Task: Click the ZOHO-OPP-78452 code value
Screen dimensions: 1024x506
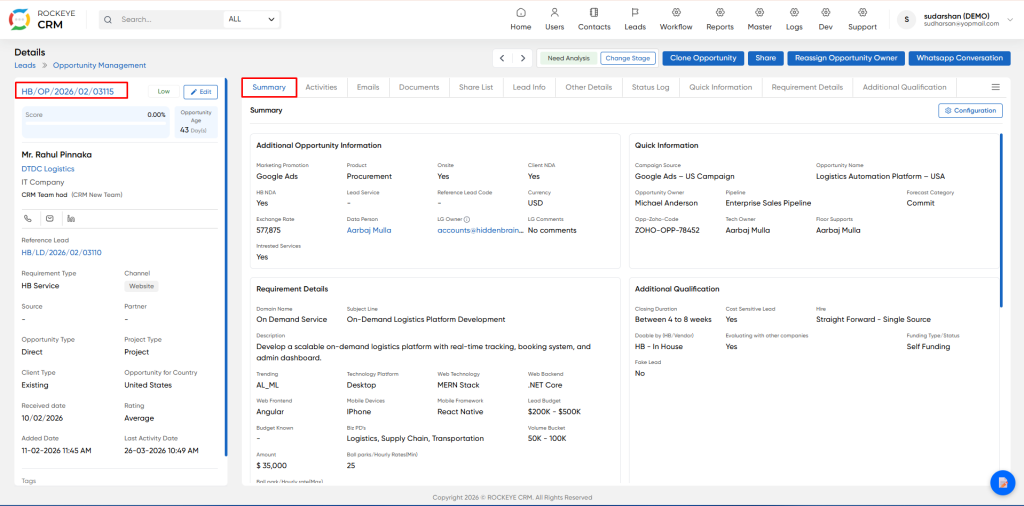Action: (x=667, y=230)
